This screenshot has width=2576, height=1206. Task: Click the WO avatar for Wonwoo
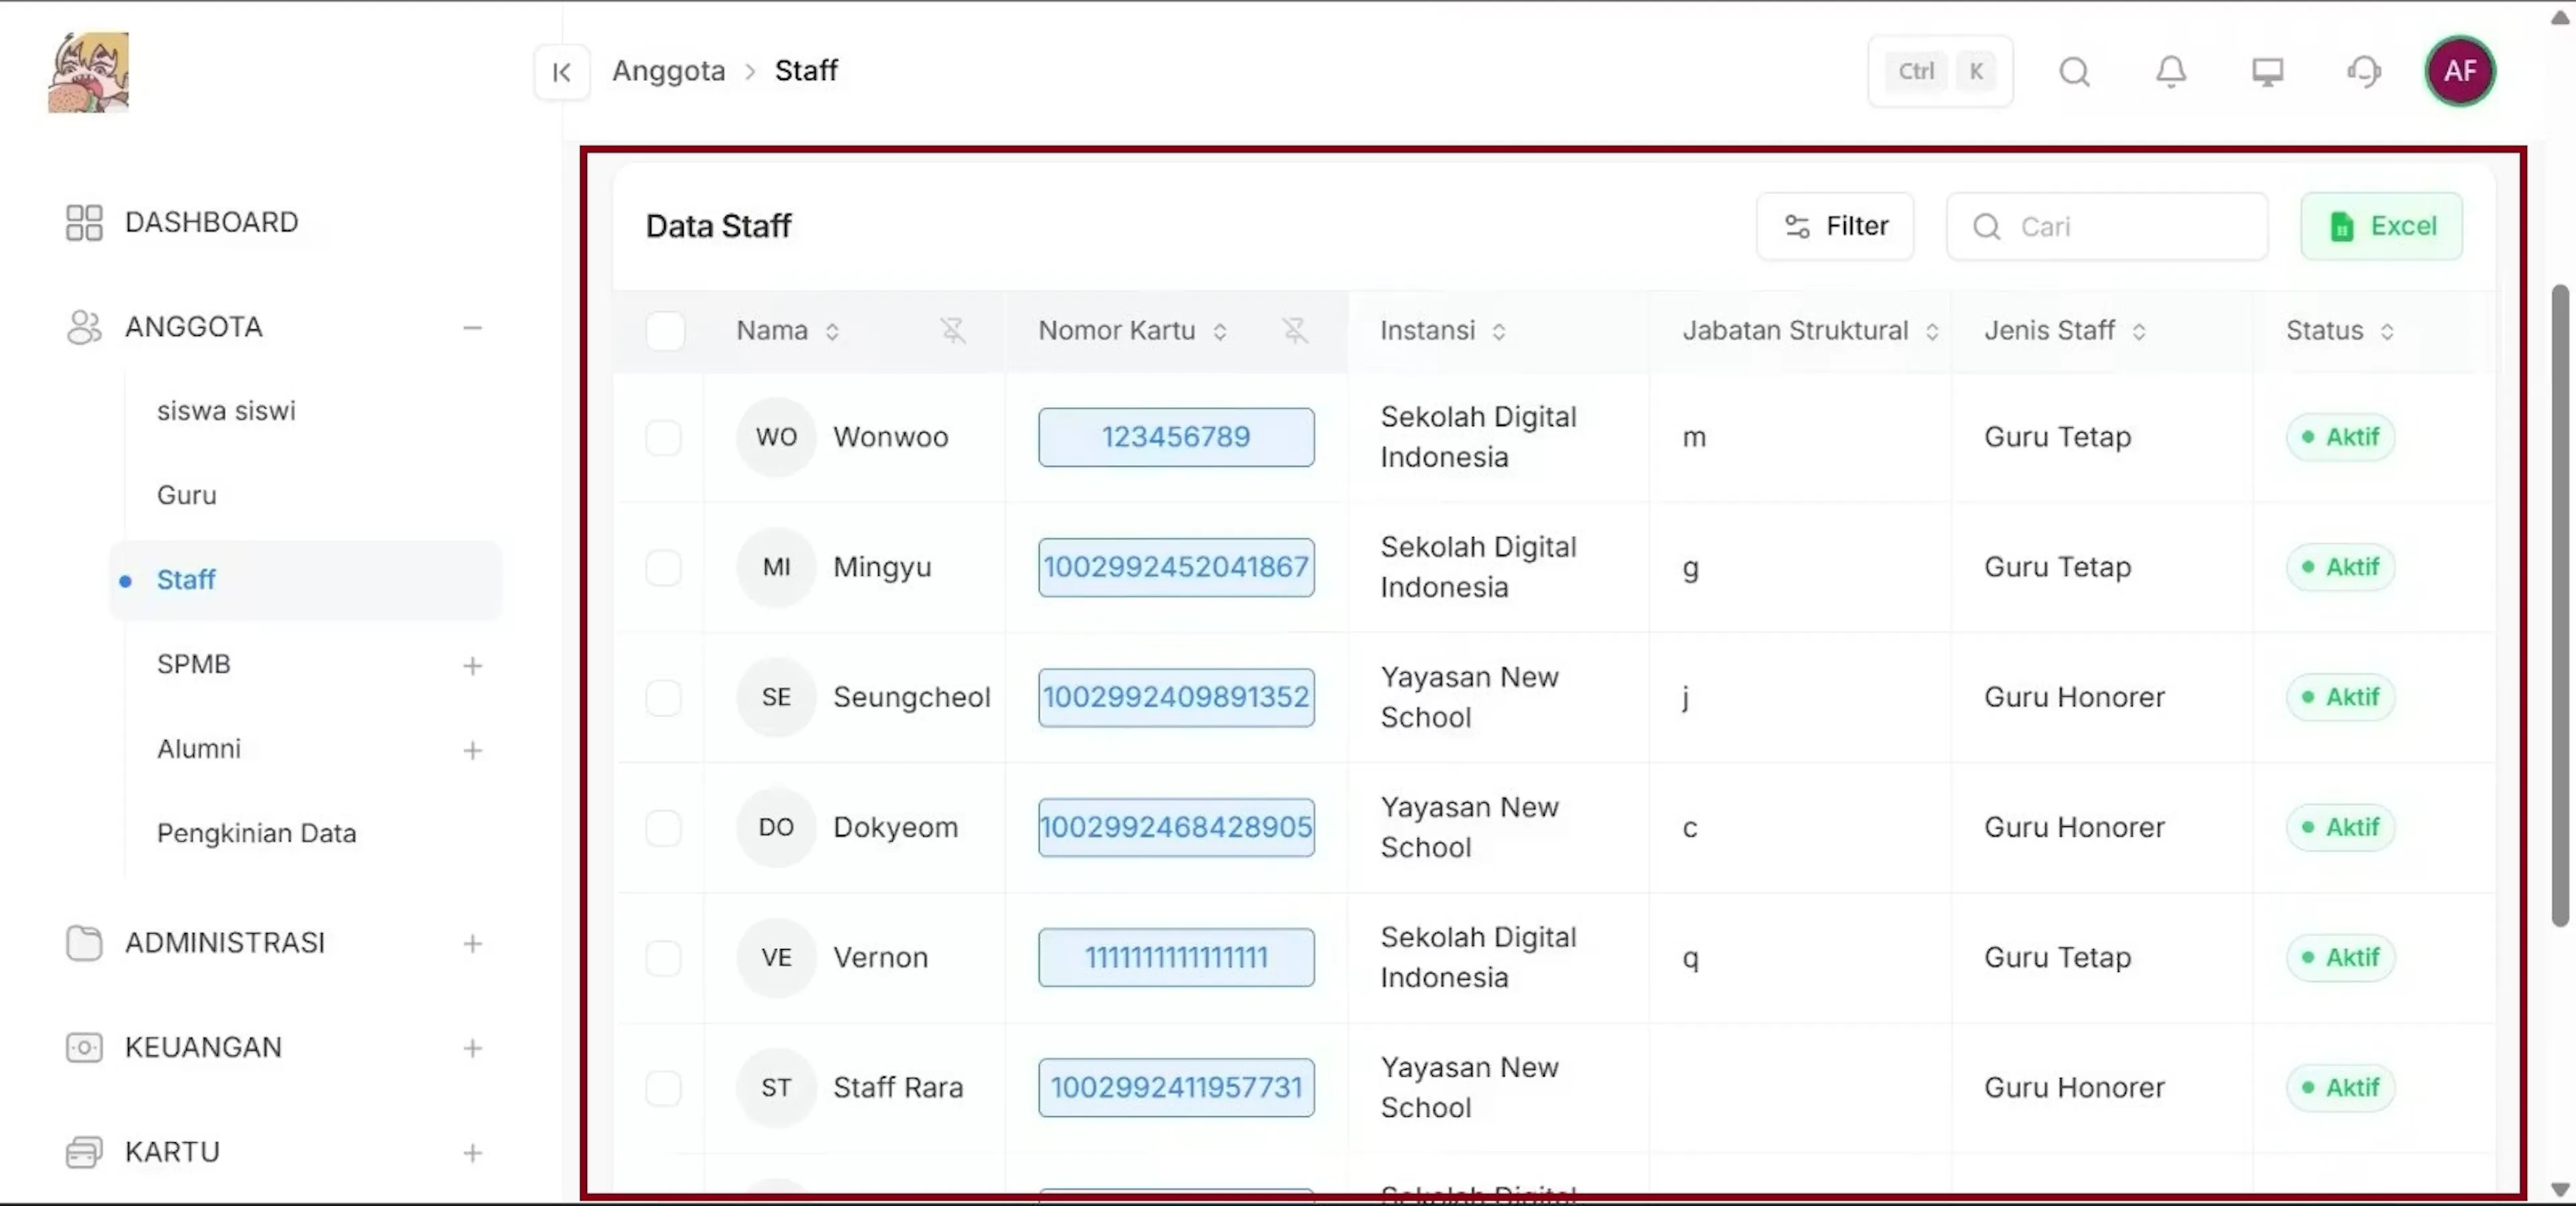click(776, 437)
